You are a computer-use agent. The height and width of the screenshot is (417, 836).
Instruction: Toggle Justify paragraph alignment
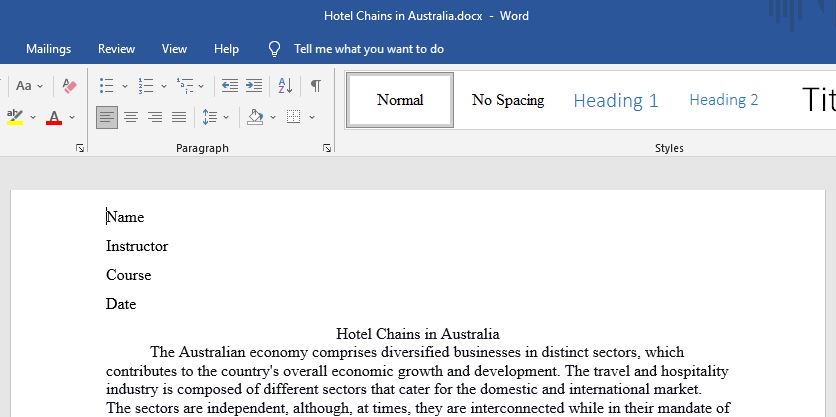pos(179,117)
